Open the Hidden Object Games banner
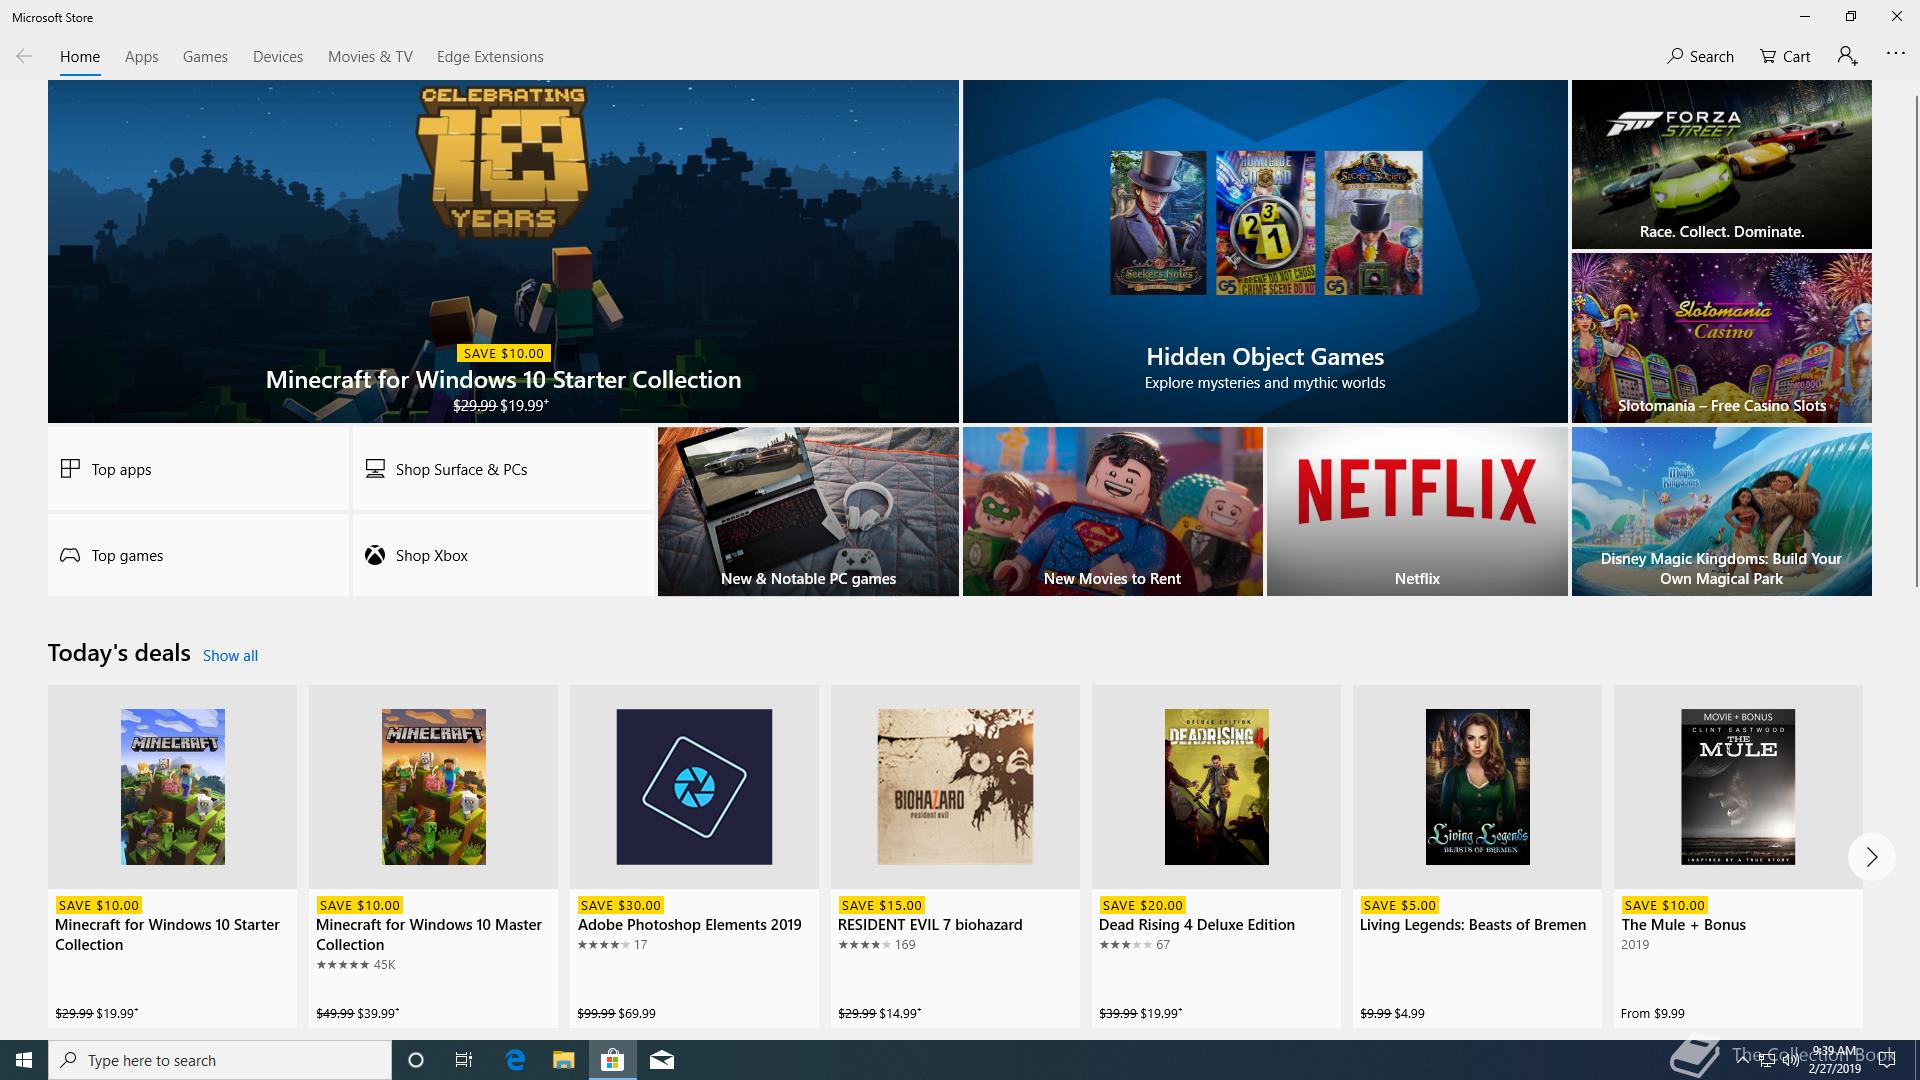This screenshot has height=1080, width=1920. [1265, 251]
